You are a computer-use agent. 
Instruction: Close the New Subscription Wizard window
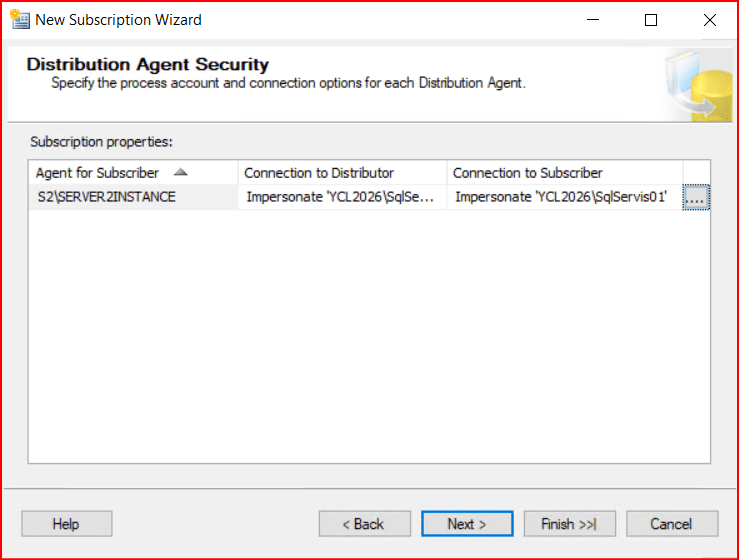click(709, 20)
